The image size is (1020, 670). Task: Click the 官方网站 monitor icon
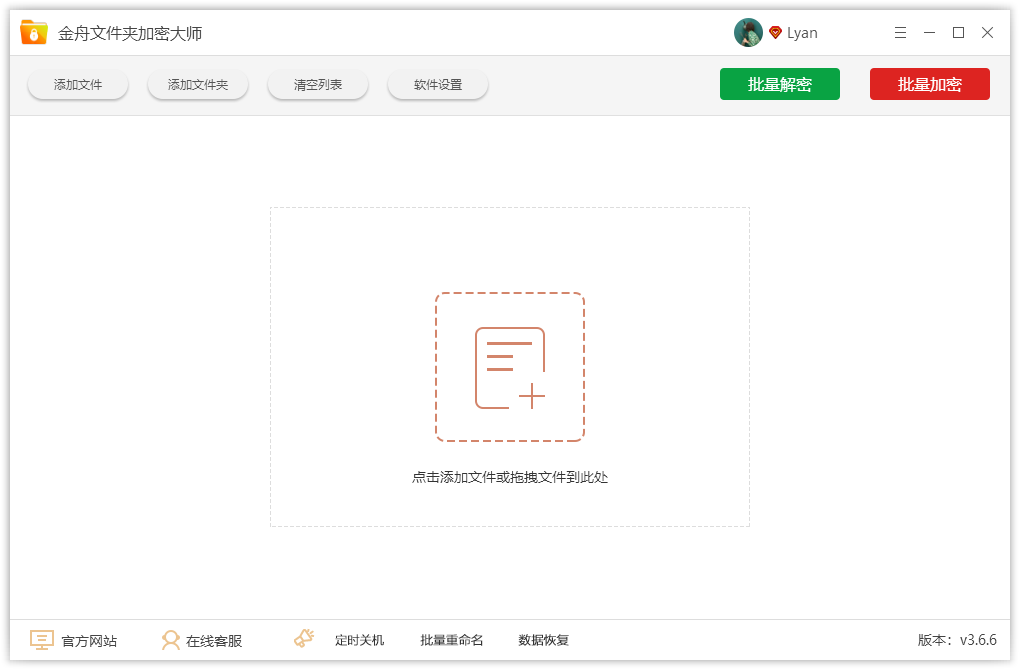coord(40,640)
